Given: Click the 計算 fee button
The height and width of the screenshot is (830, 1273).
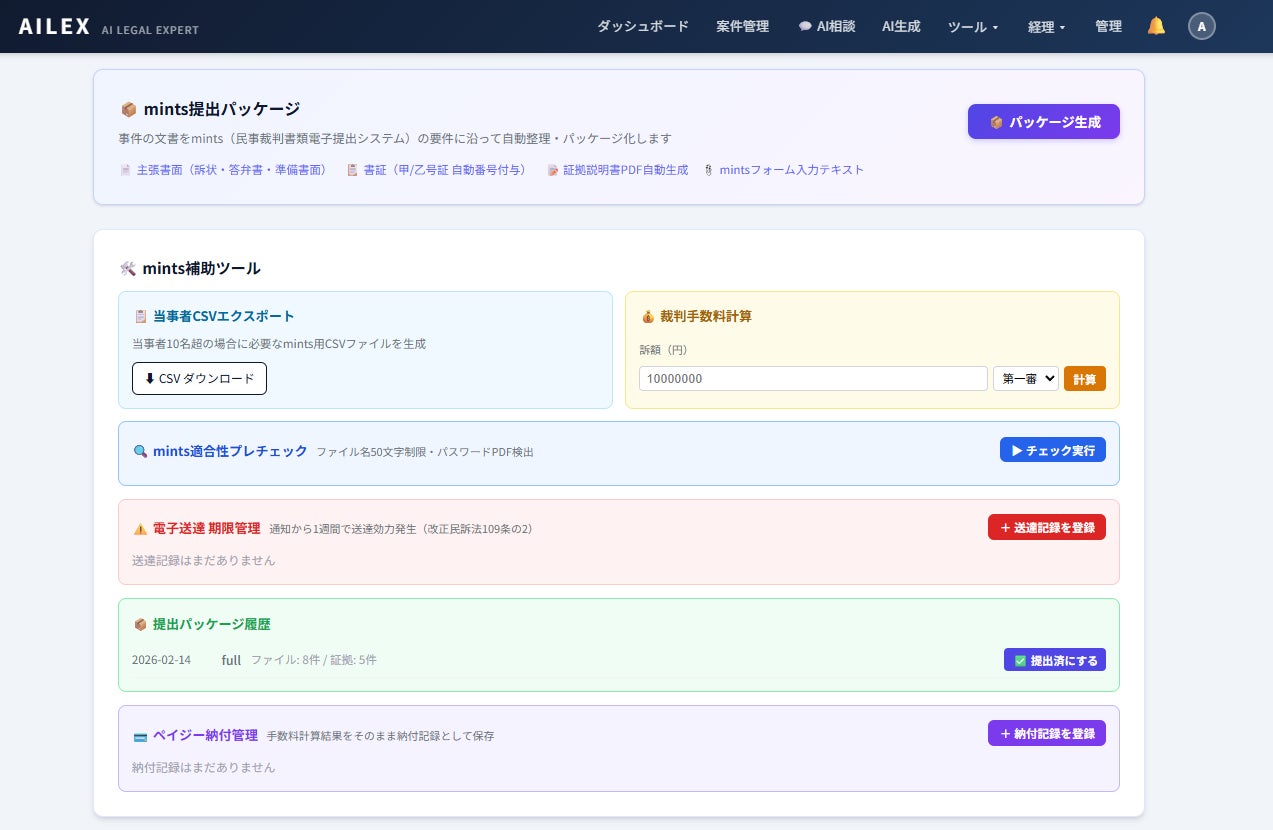Looking at the screenshot, I should point(1085,379).
